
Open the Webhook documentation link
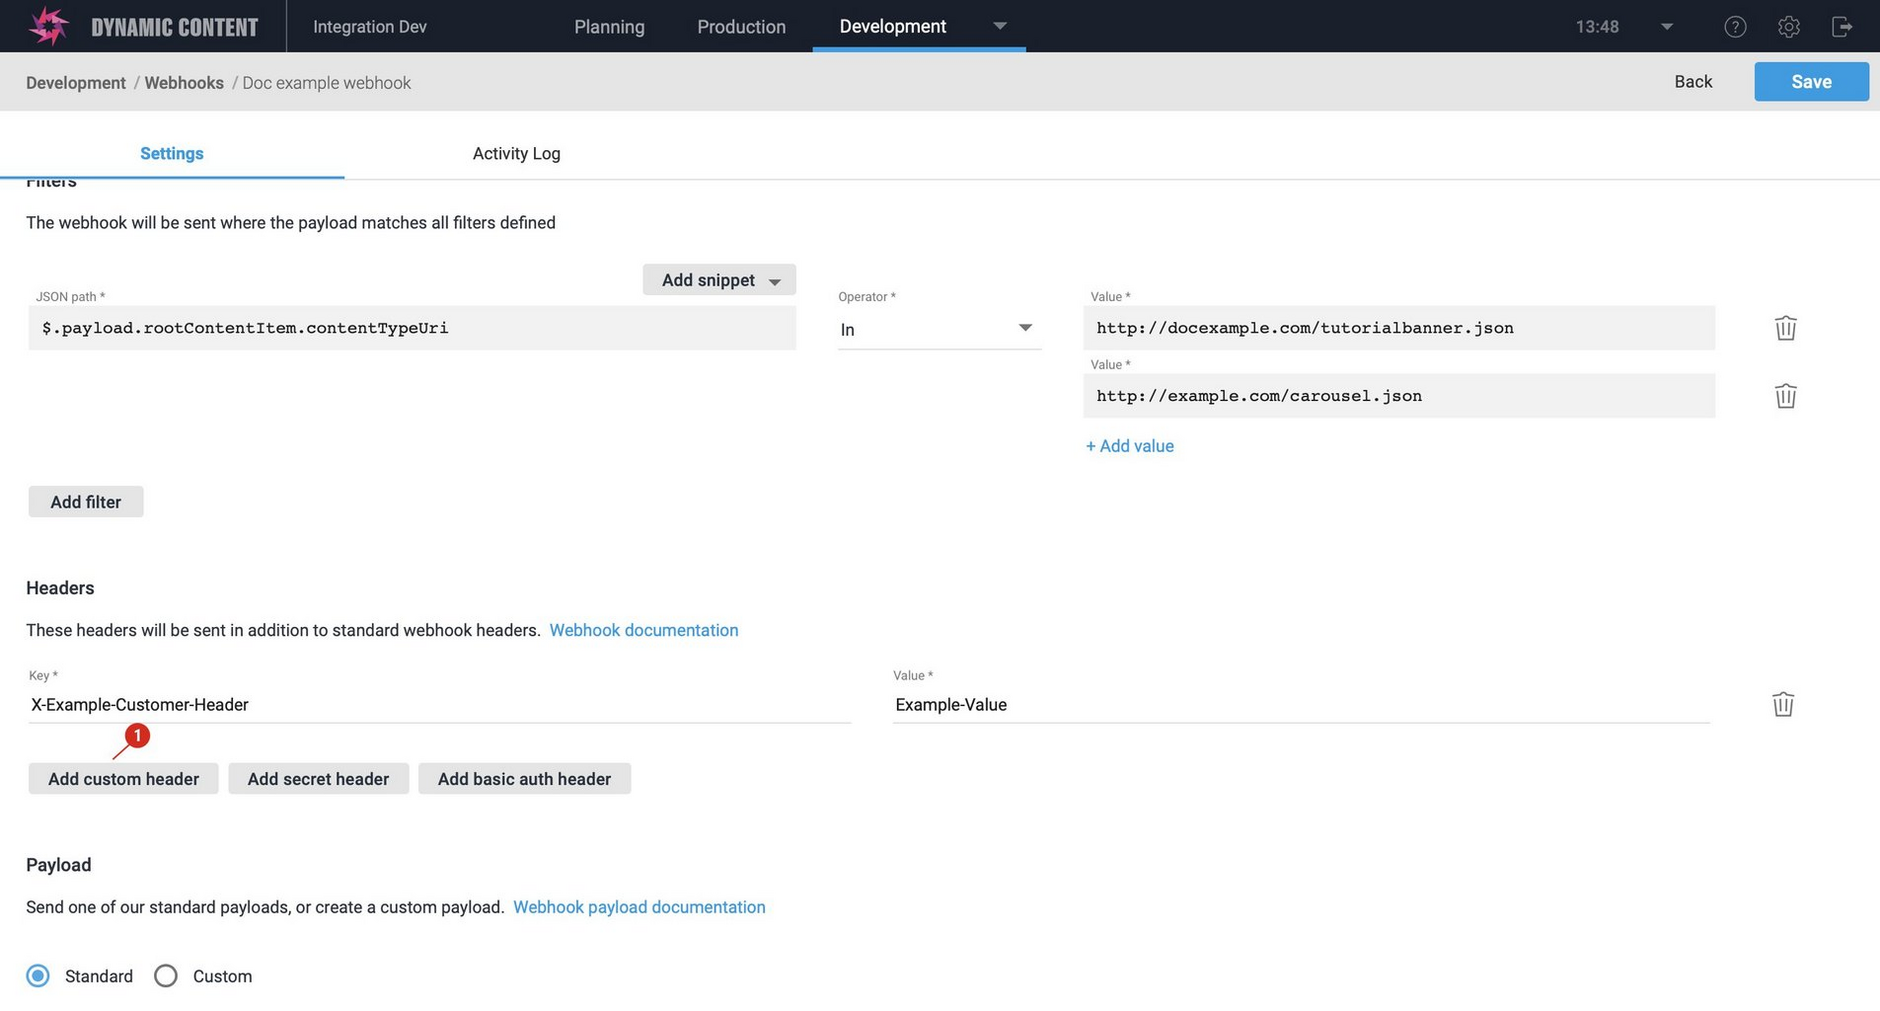(644, 630)
